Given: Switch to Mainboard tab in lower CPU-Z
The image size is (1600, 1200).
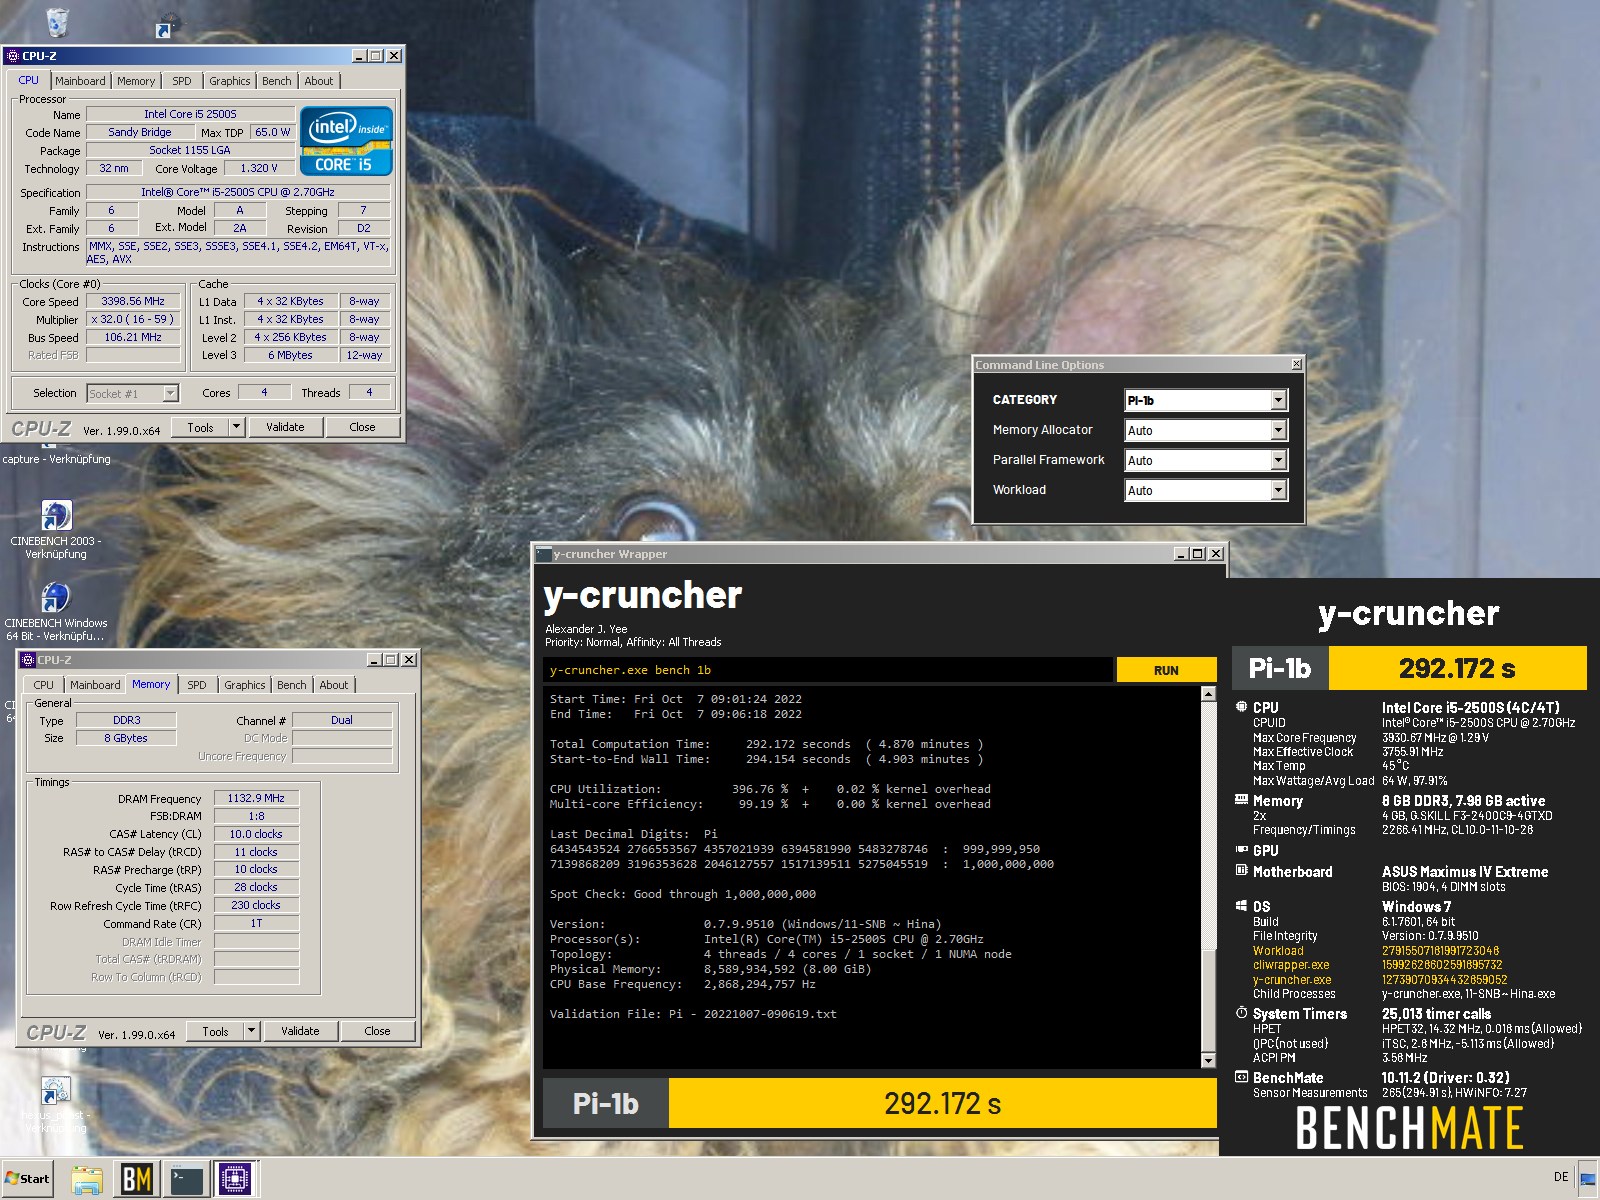Looking at the screenshot, I should (95, 685).
